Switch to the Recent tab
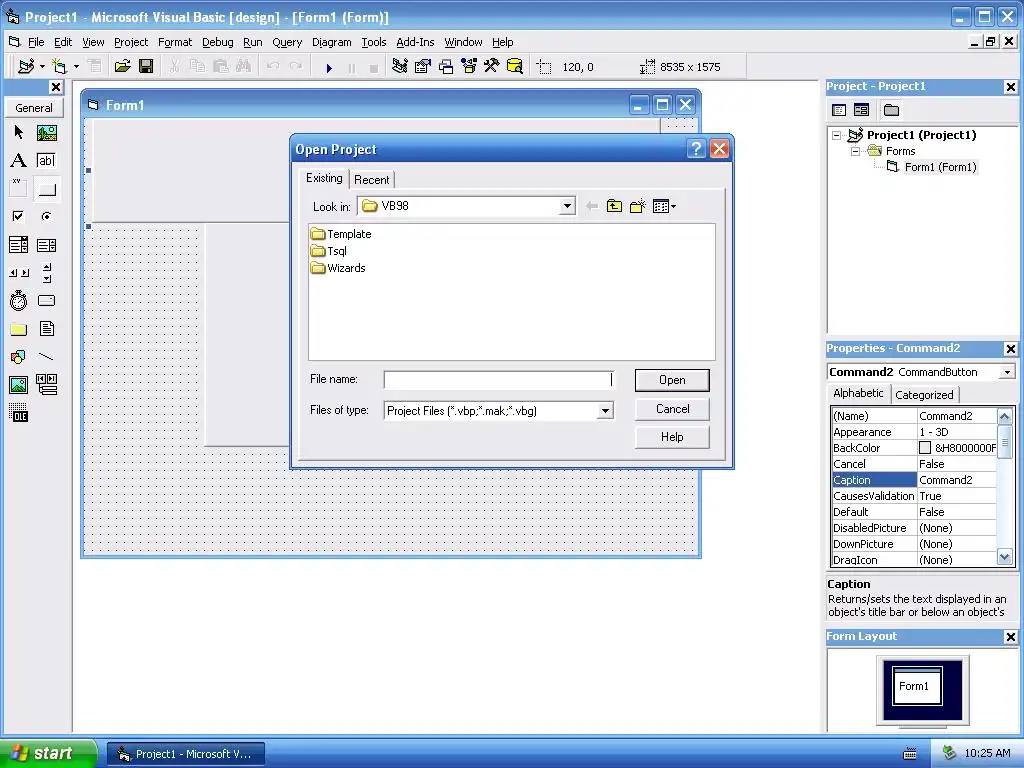Viewport: 1024px width, 768px height. pyautogui.click(x=372, y=180)
